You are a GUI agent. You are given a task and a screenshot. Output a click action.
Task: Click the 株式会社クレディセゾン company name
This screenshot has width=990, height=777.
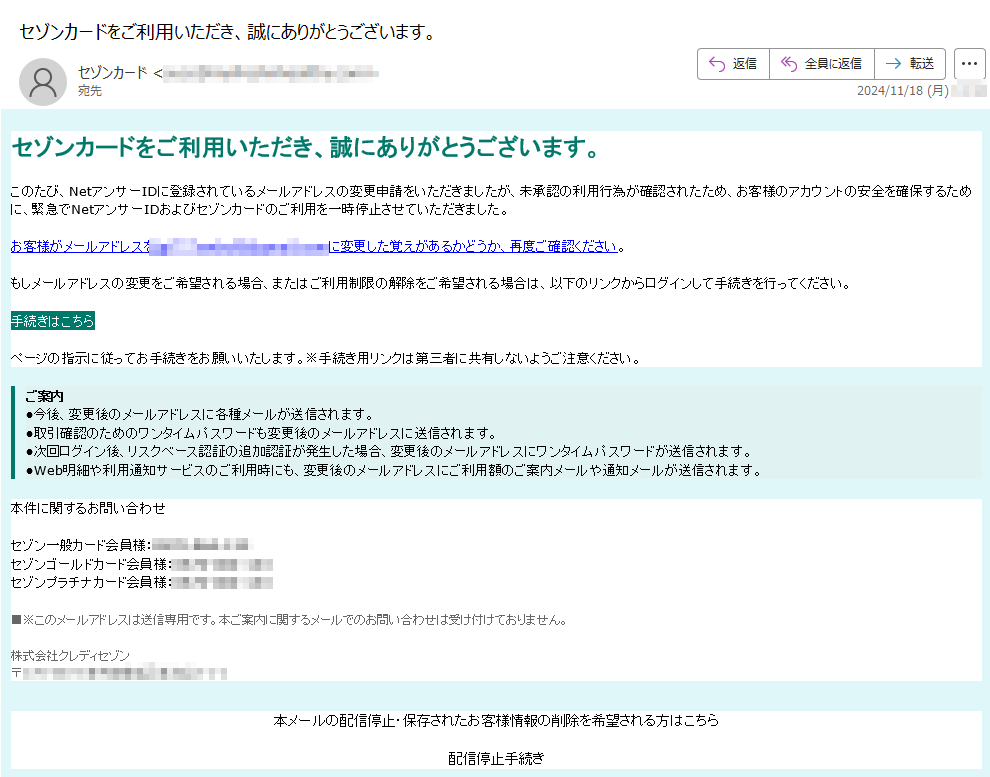(x=70, y=656)
